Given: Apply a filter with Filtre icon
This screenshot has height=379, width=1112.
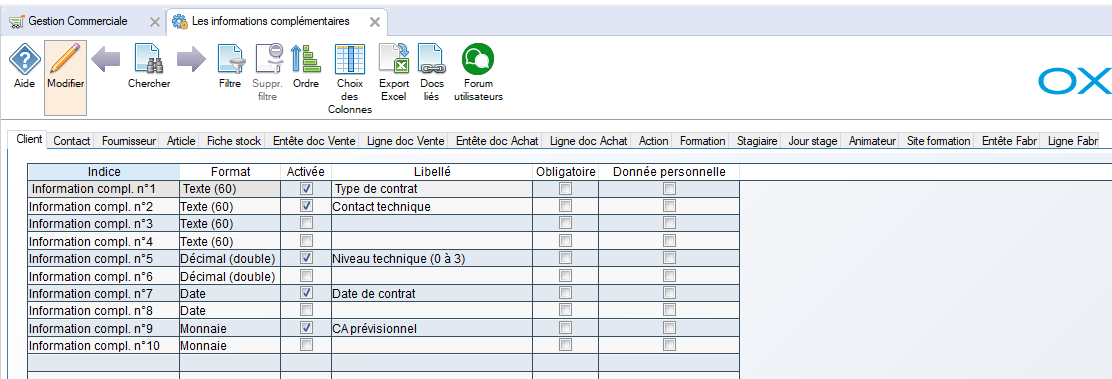Looking at the screenshot, I should pos(230,67).
